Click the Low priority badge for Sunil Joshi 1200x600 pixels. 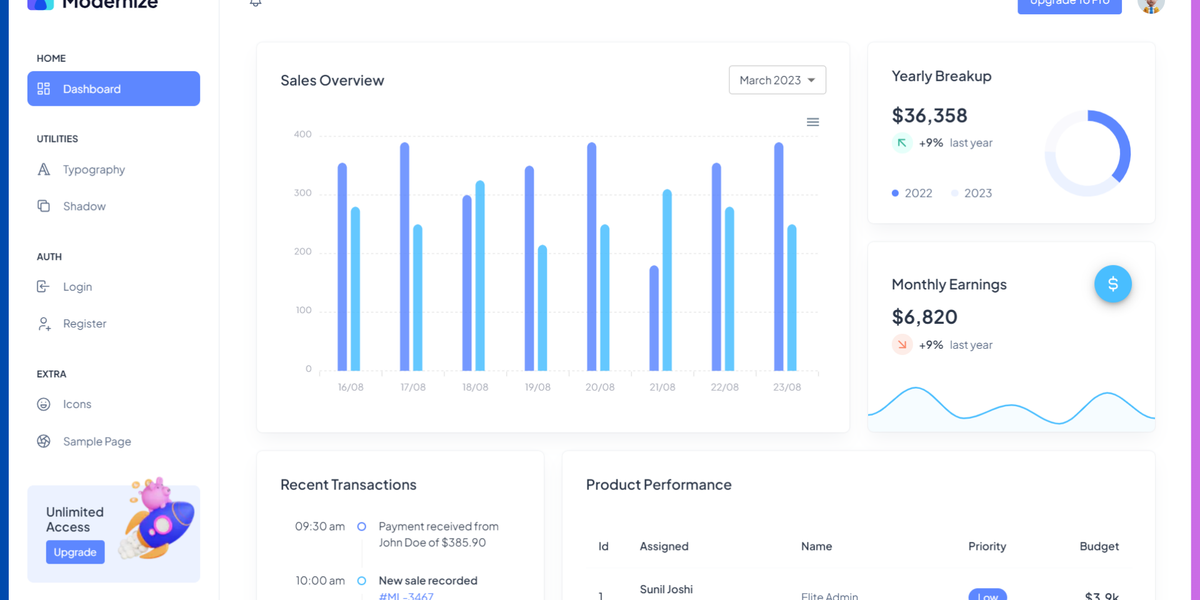987,596
